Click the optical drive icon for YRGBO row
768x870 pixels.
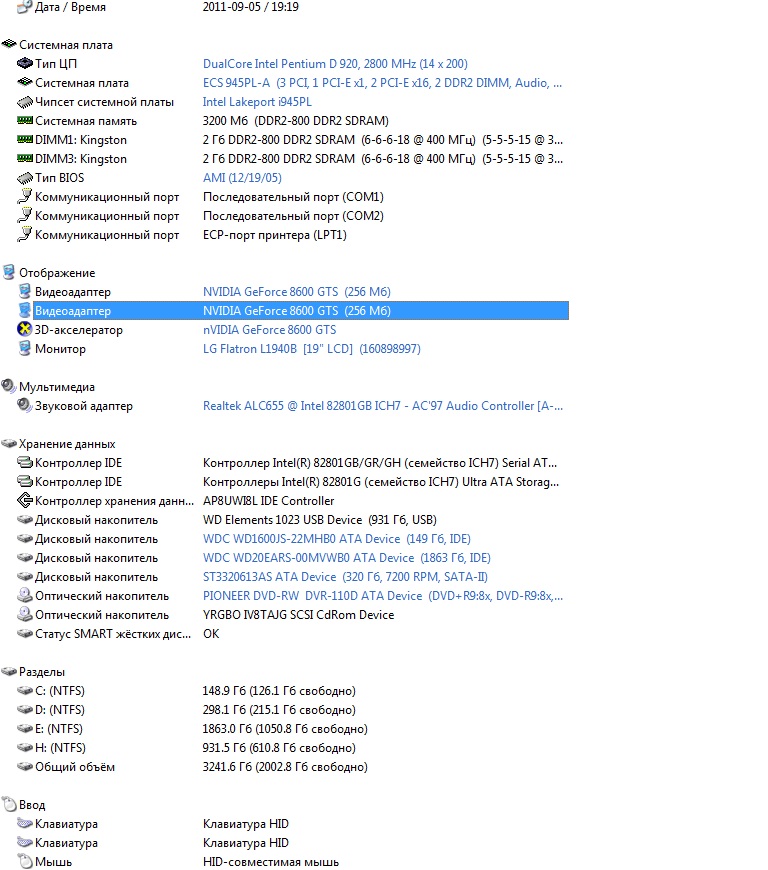pyautogui.click(x=24, y=614)
